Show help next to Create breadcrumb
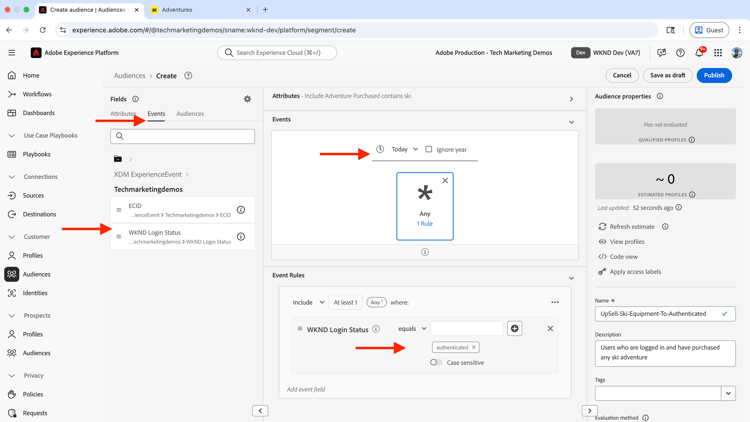 [x=188, y=76]
